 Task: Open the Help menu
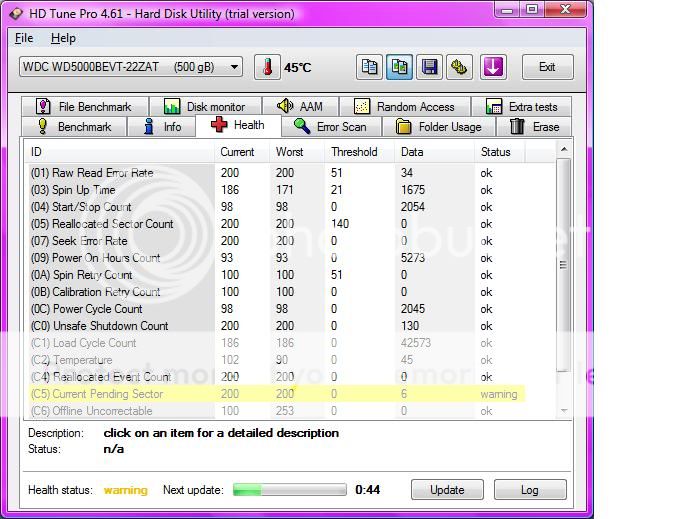pos(63,38)
